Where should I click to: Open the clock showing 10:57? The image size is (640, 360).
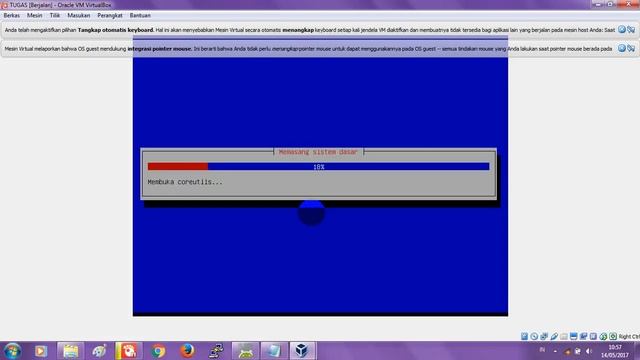tap(615, 351)
